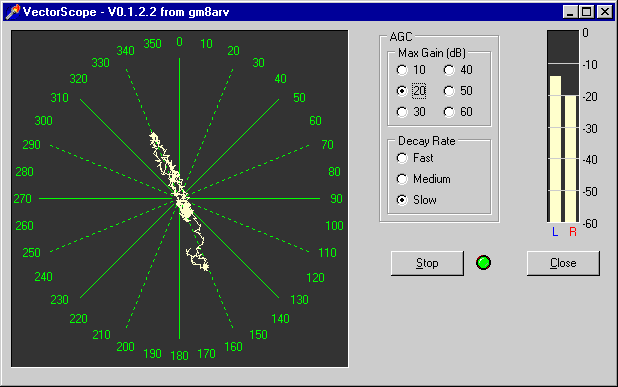The width and height of the screenshot is (618, 387).
Task: Maximize the VectorScope window
Action: coord(586,12)
